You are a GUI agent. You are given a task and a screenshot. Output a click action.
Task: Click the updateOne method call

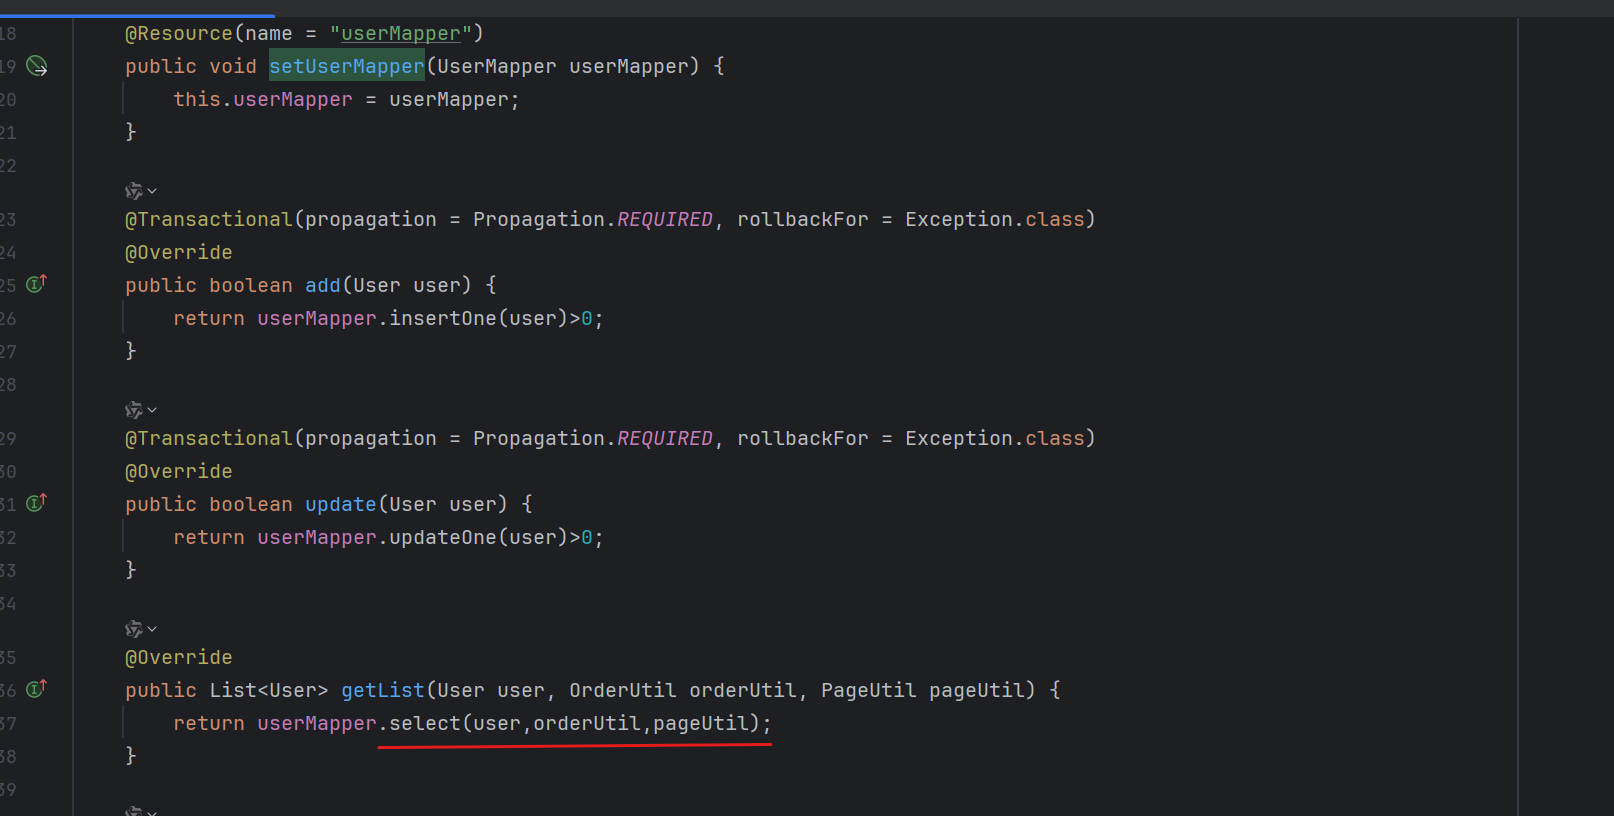442,537
